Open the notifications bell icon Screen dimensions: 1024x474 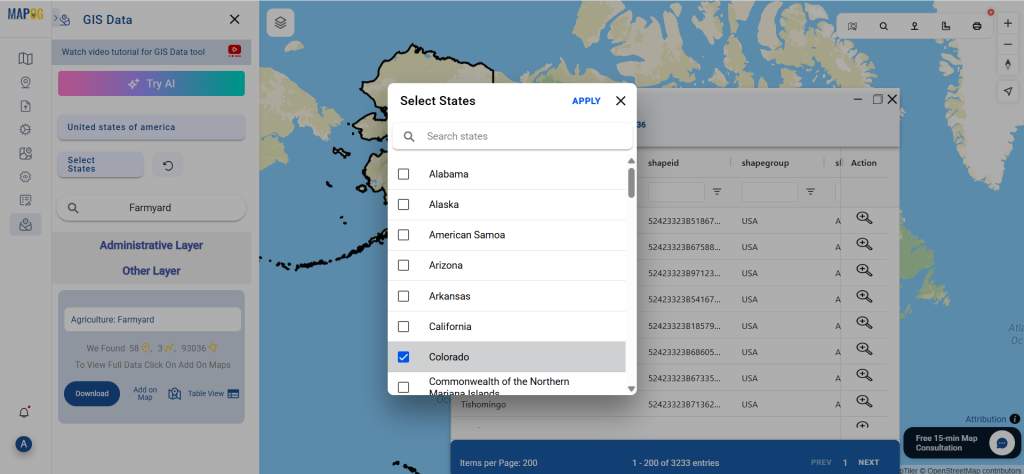pyautogui.click(x=24, y=412)
